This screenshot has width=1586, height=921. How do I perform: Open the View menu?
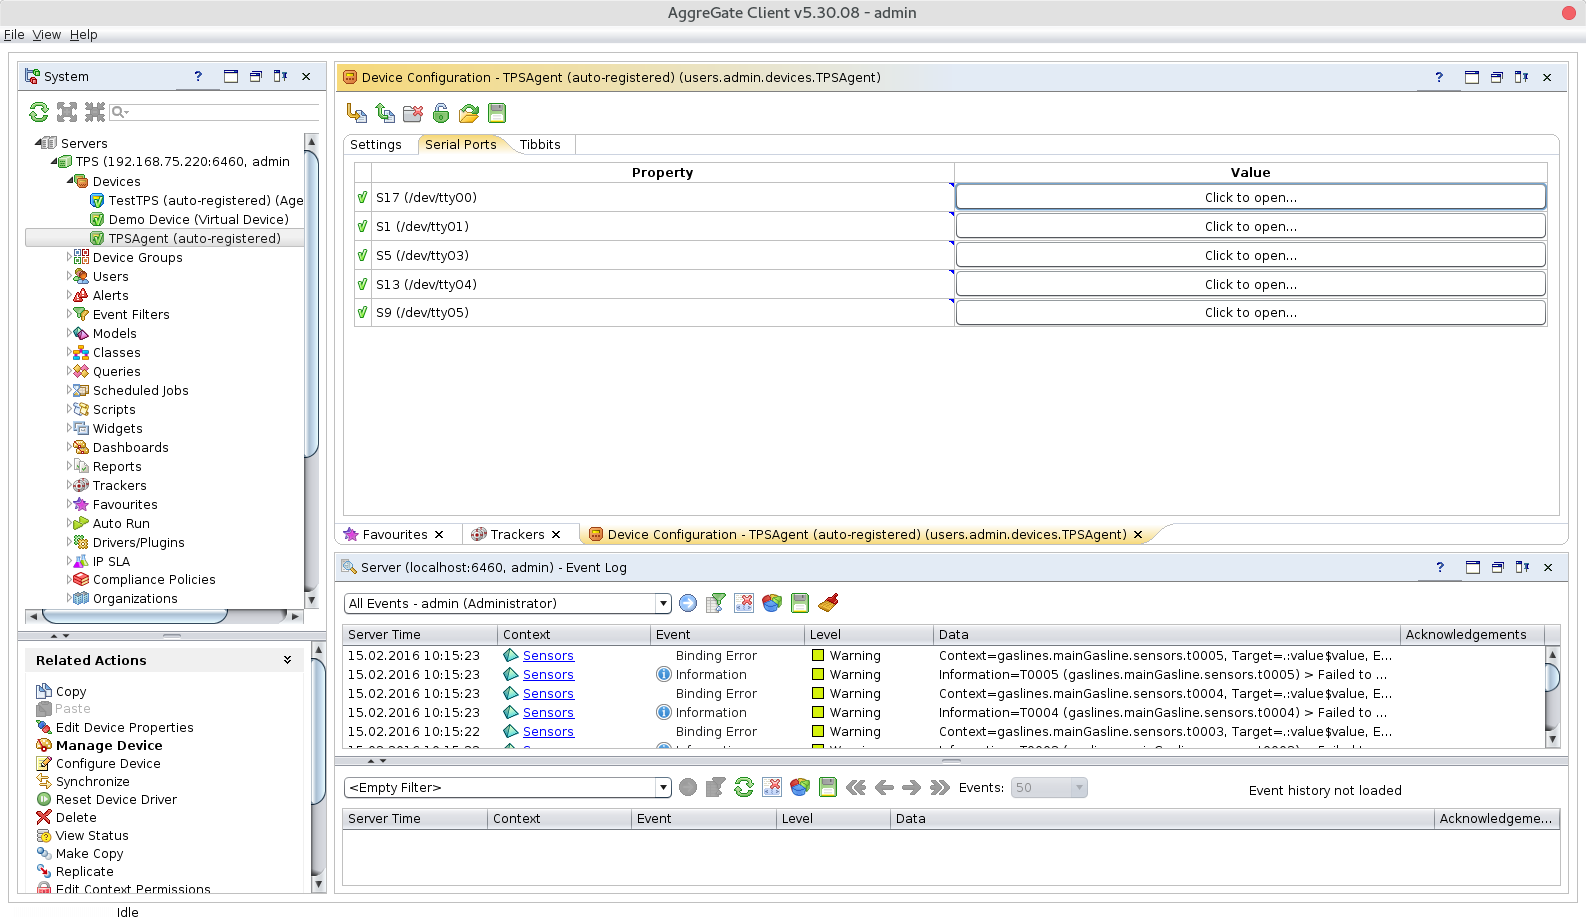[47, 34]
